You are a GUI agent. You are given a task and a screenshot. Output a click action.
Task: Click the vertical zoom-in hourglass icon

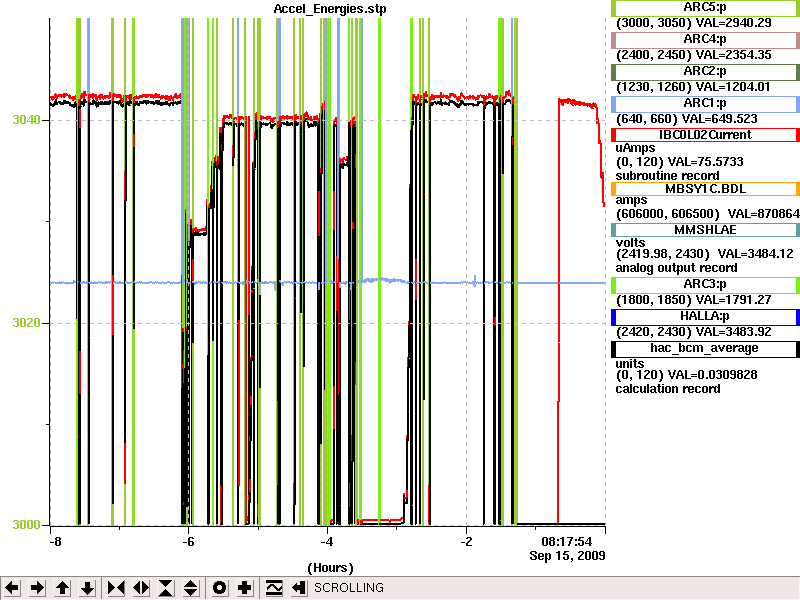pyautogui.click(x=166, y=588)
